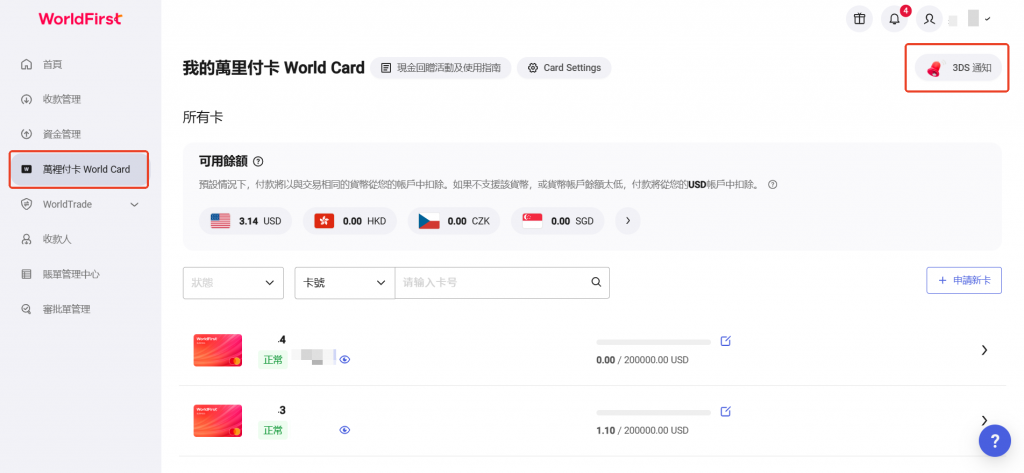Expand the account menu arrow beside the profile
This screenshot has height=473, width=1024.
tap(988, 19)
